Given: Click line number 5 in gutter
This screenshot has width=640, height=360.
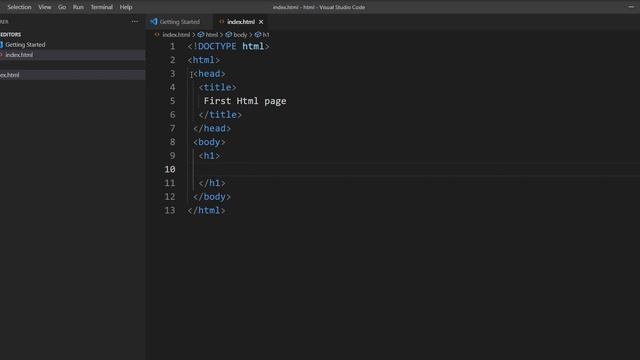Looking at the screenshot, I should [172, 101].
